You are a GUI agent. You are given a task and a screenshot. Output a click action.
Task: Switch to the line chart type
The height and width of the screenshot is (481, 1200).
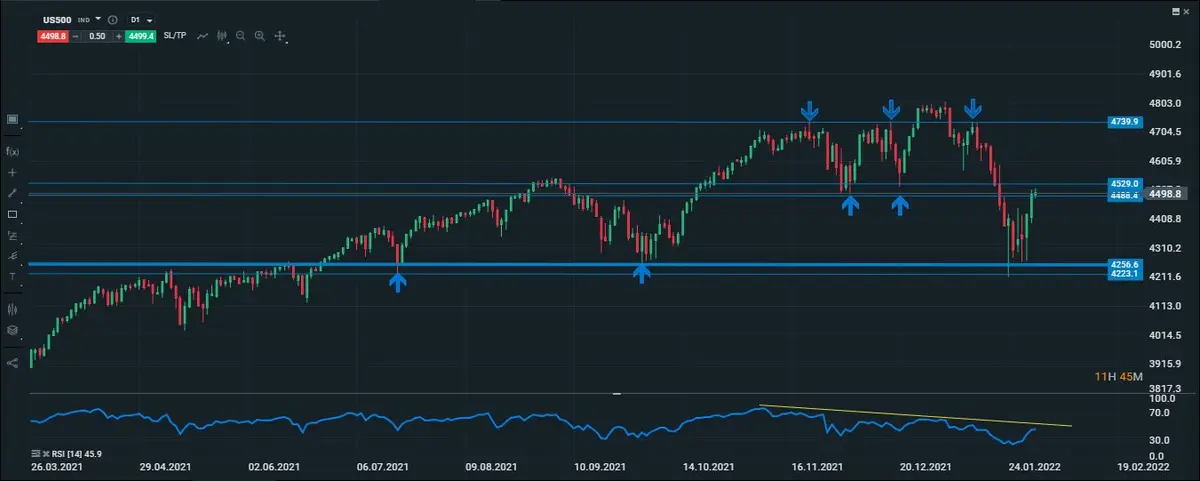tap(203, 36)
